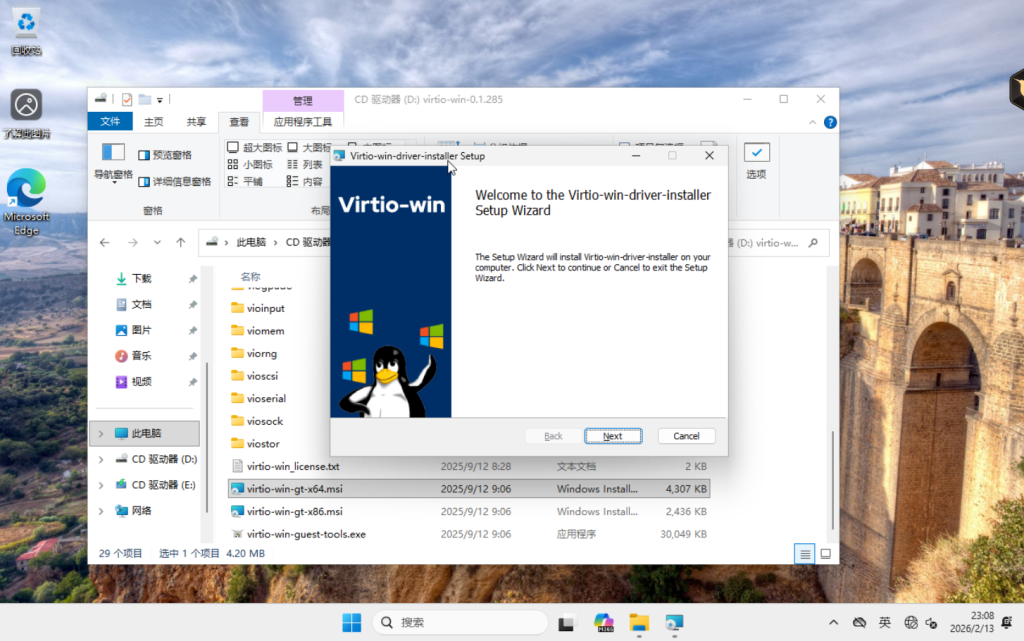1024x641 pixels.
Task: Open the virtio-win-guest-tools.exe file icon
Action: click(x=238, y=534)
